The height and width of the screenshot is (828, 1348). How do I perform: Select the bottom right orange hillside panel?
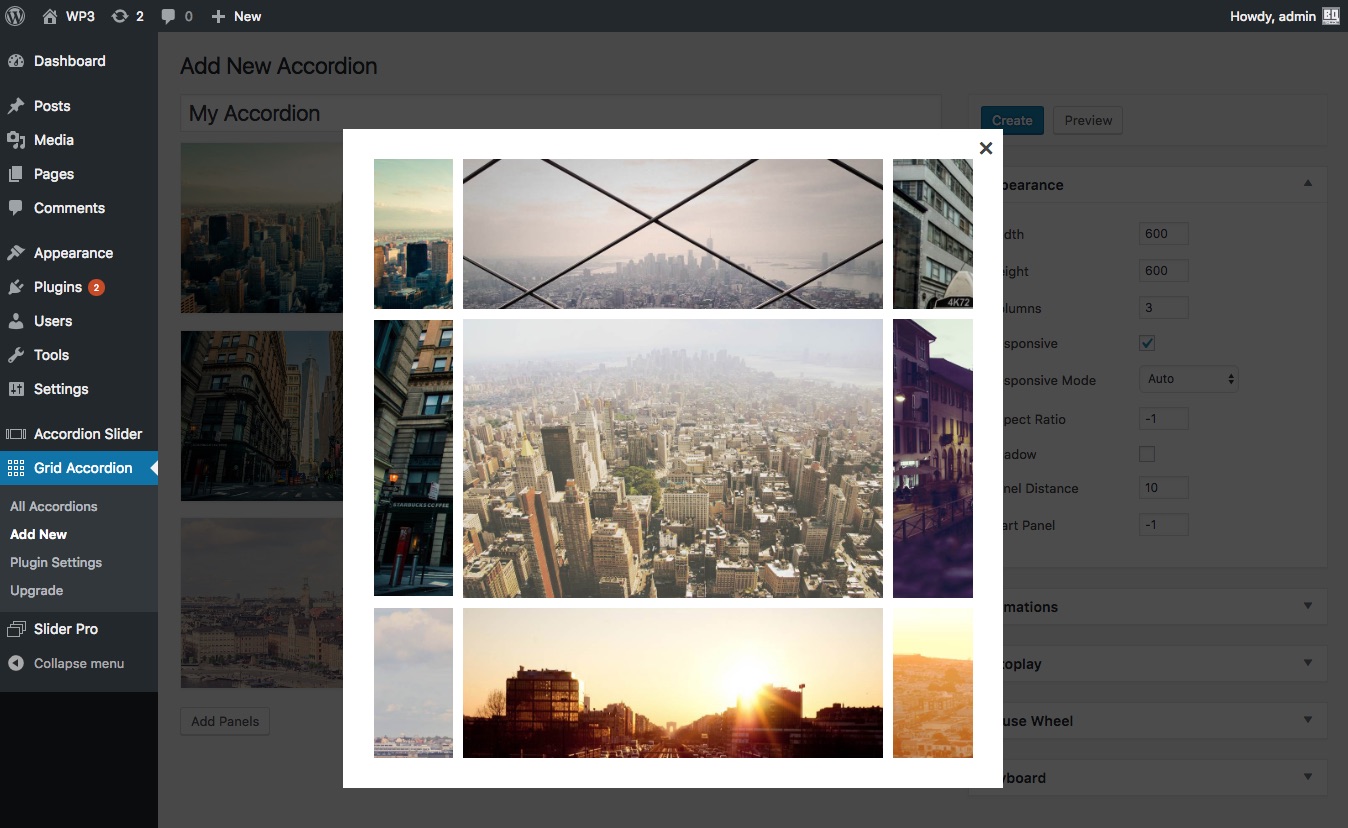(933, 683)
